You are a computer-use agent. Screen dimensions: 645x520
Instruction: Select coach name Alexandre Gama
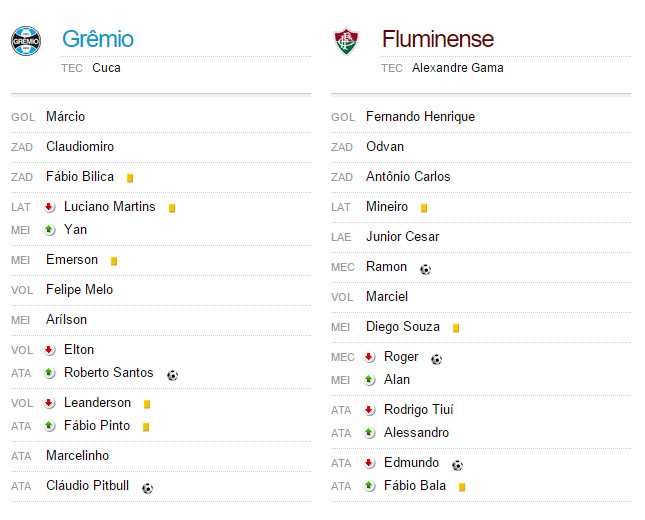[457, 68]
